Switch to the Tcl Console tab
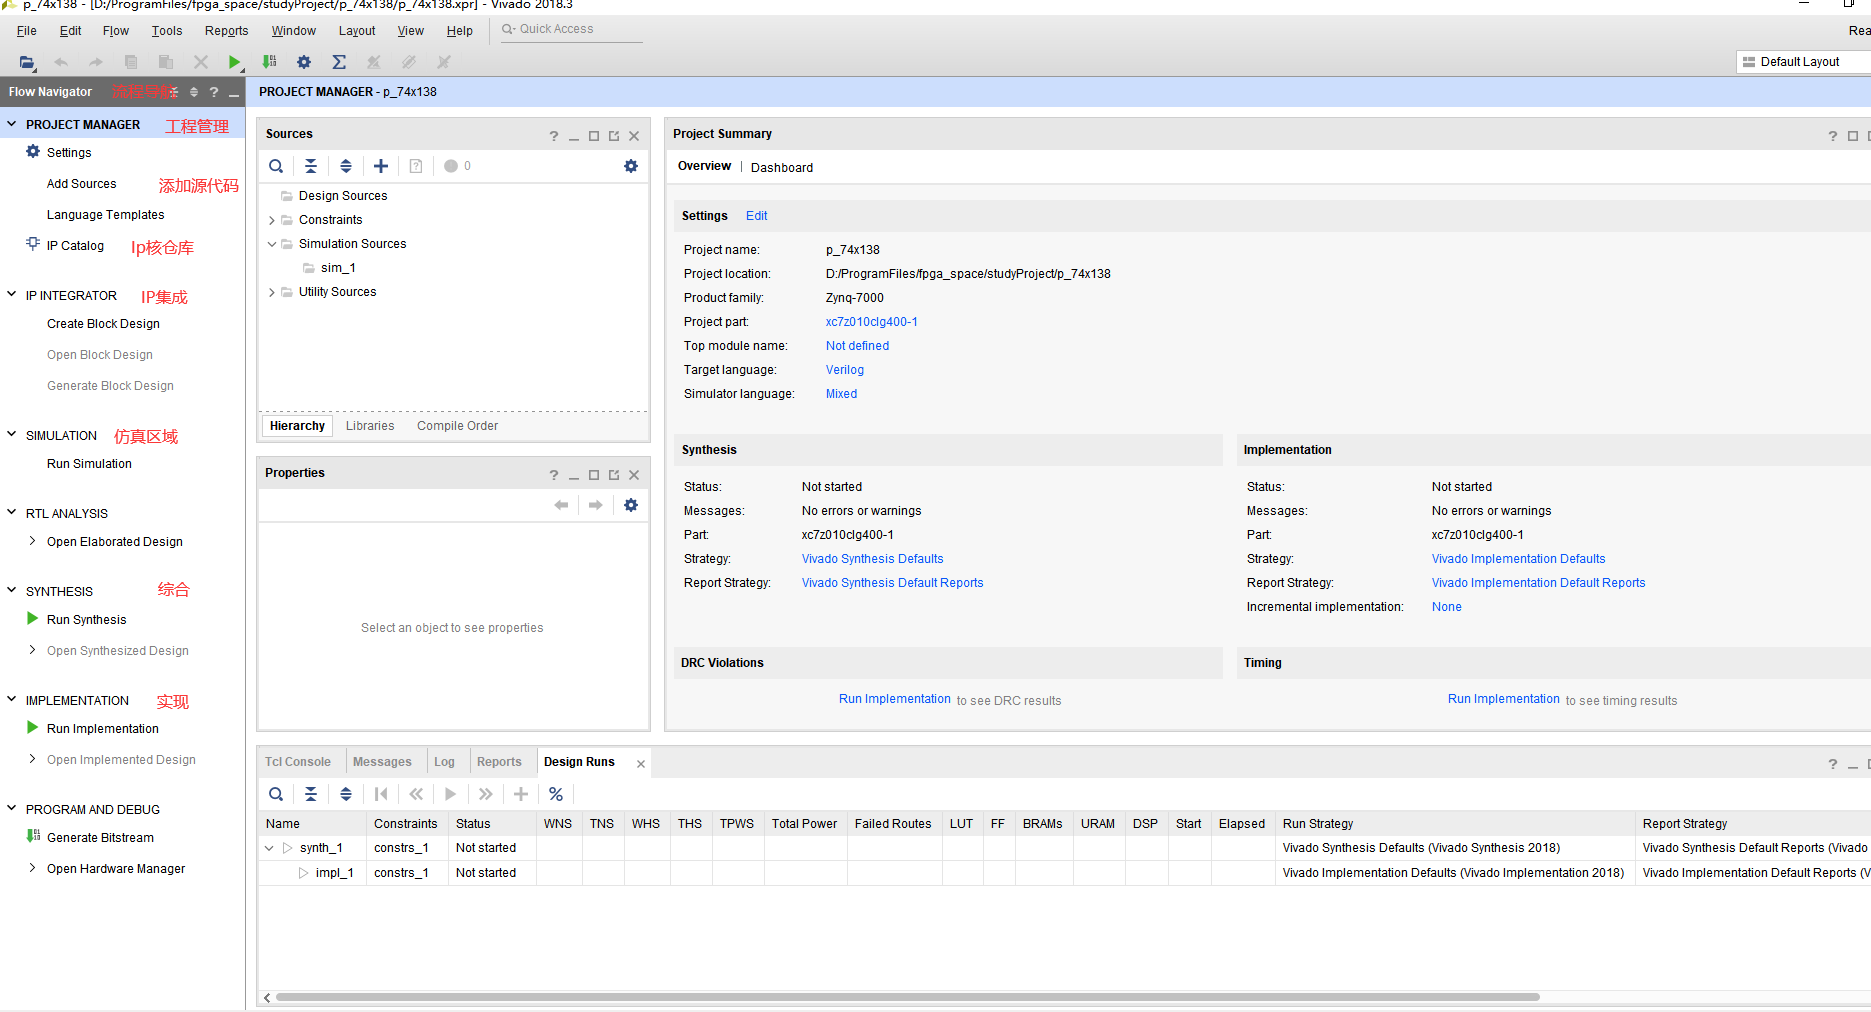 (298, 762)
